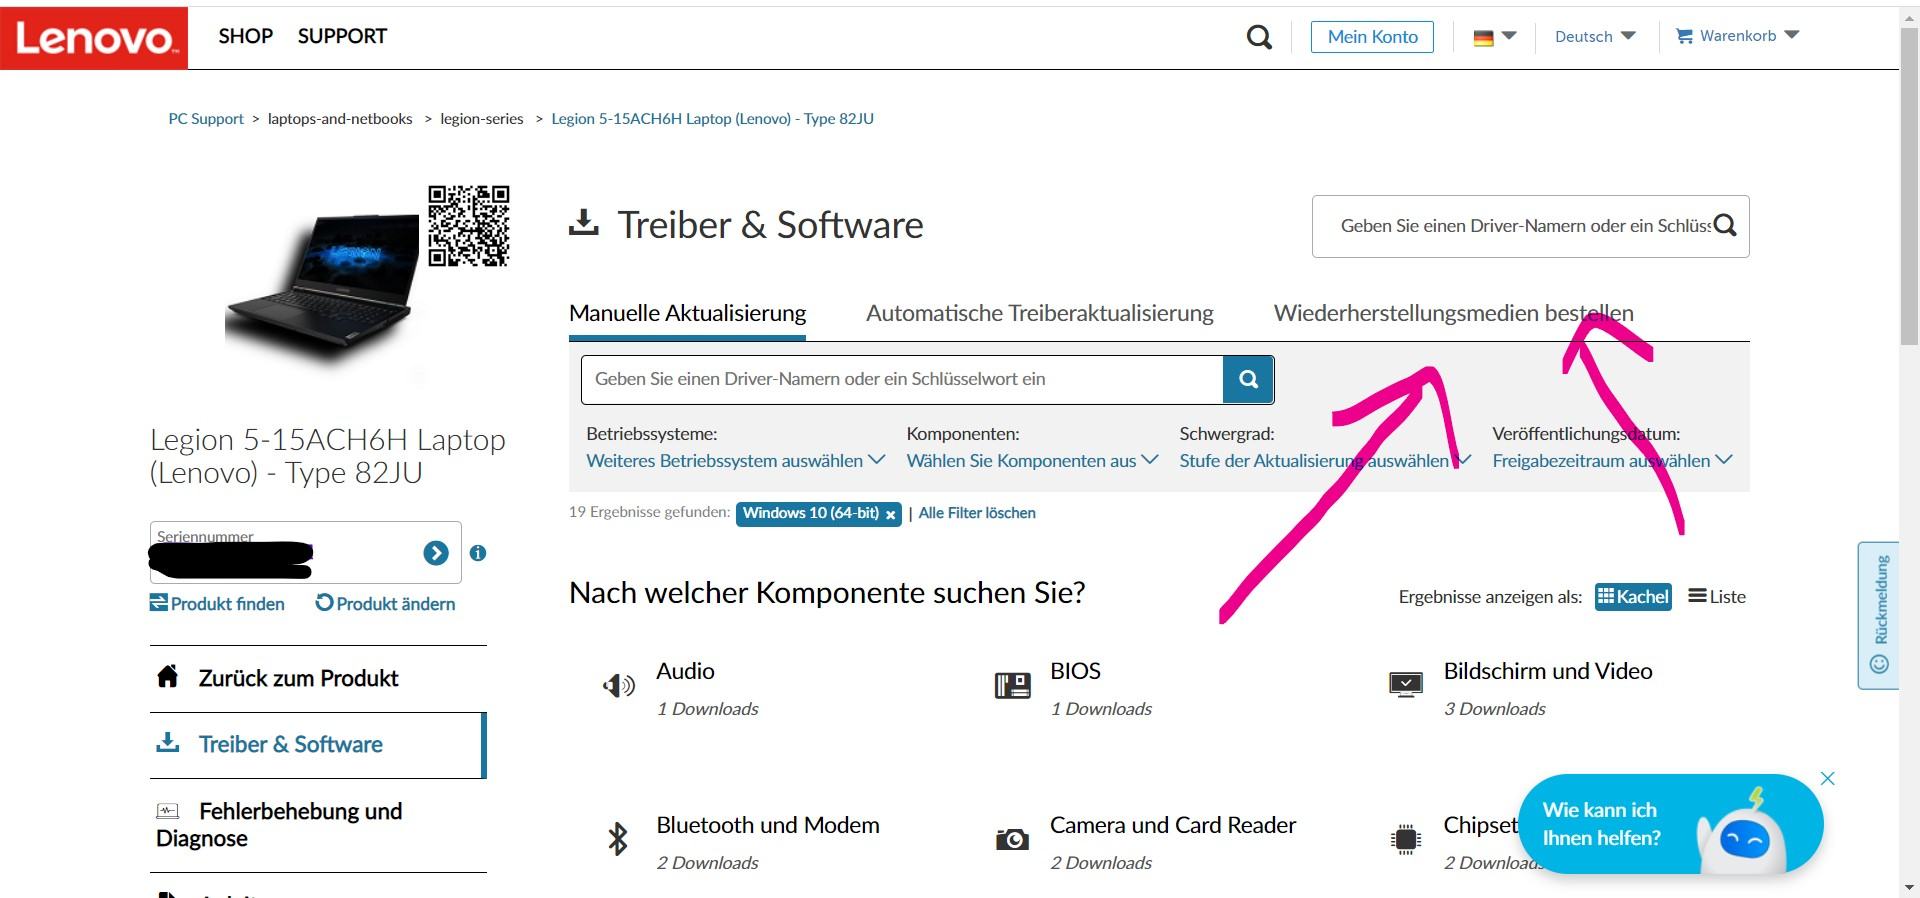This screenshot has width=1920, height=898.
Task: Open the Audio category
Action: pyautogui.click(x=685, y=671)
